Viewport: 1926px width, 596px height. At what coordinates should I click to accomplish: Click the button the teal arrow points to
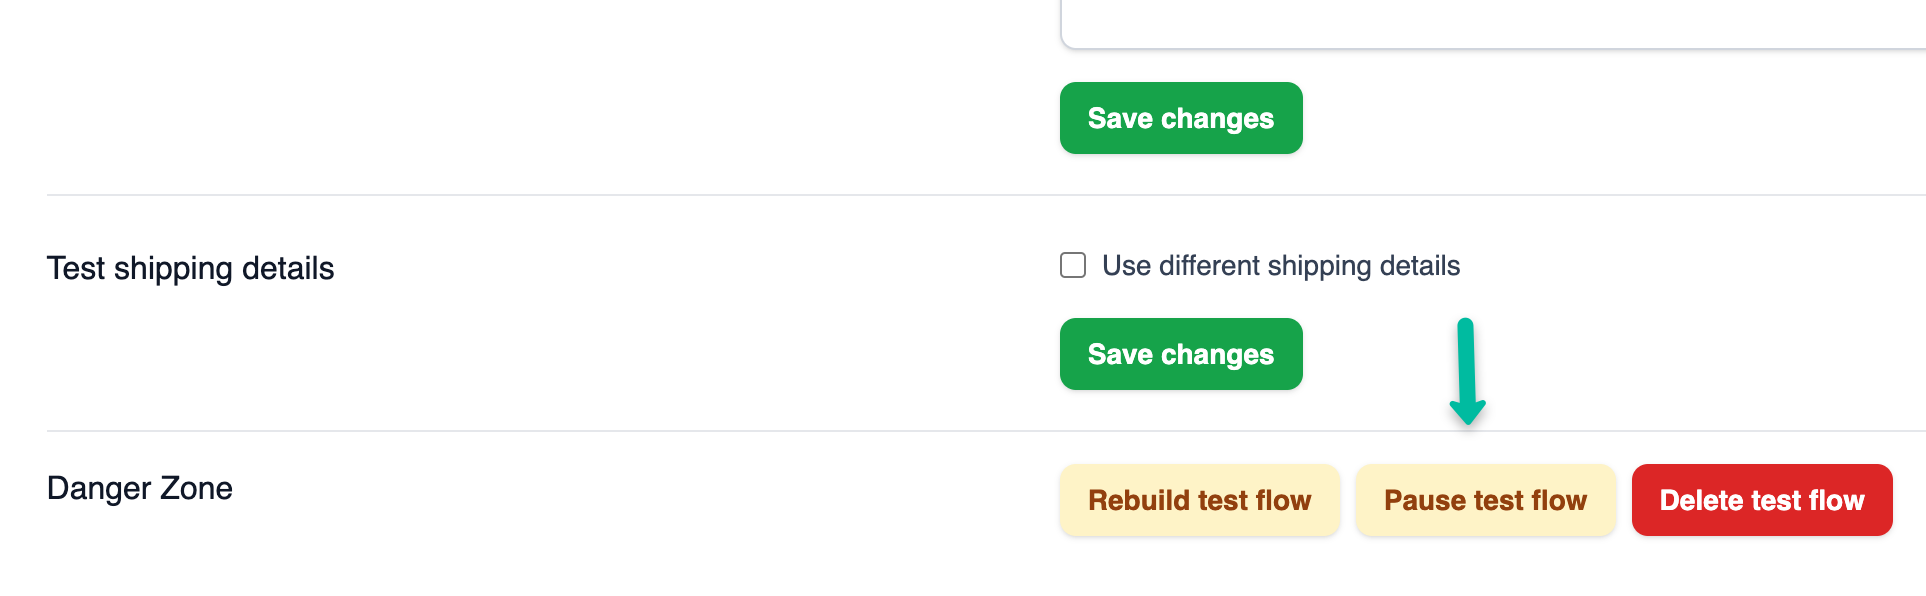point(1485,499)
